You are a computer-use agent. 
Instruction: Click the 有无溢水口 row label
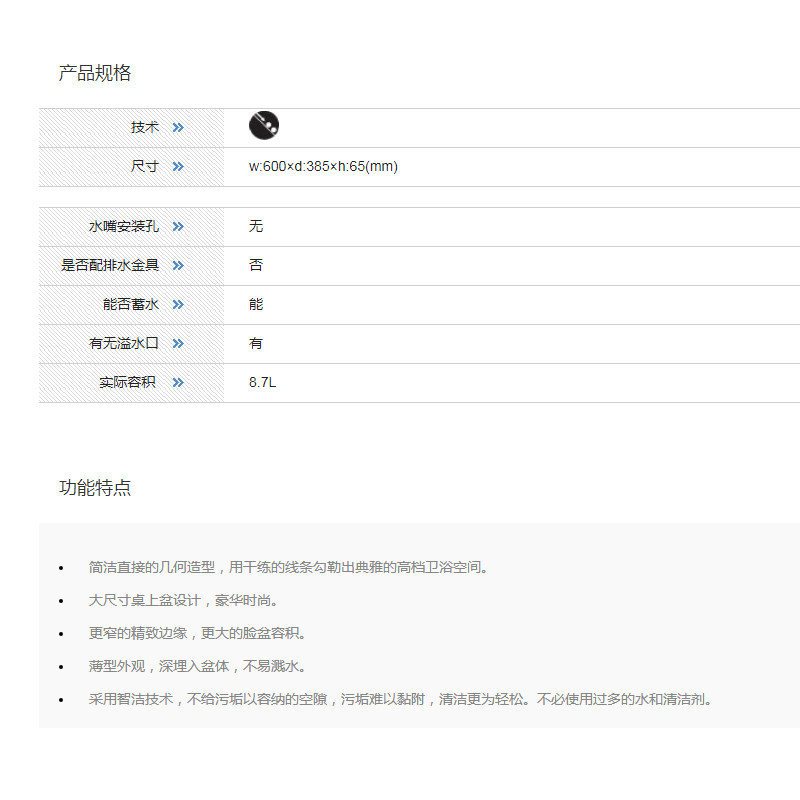point(124,343)
